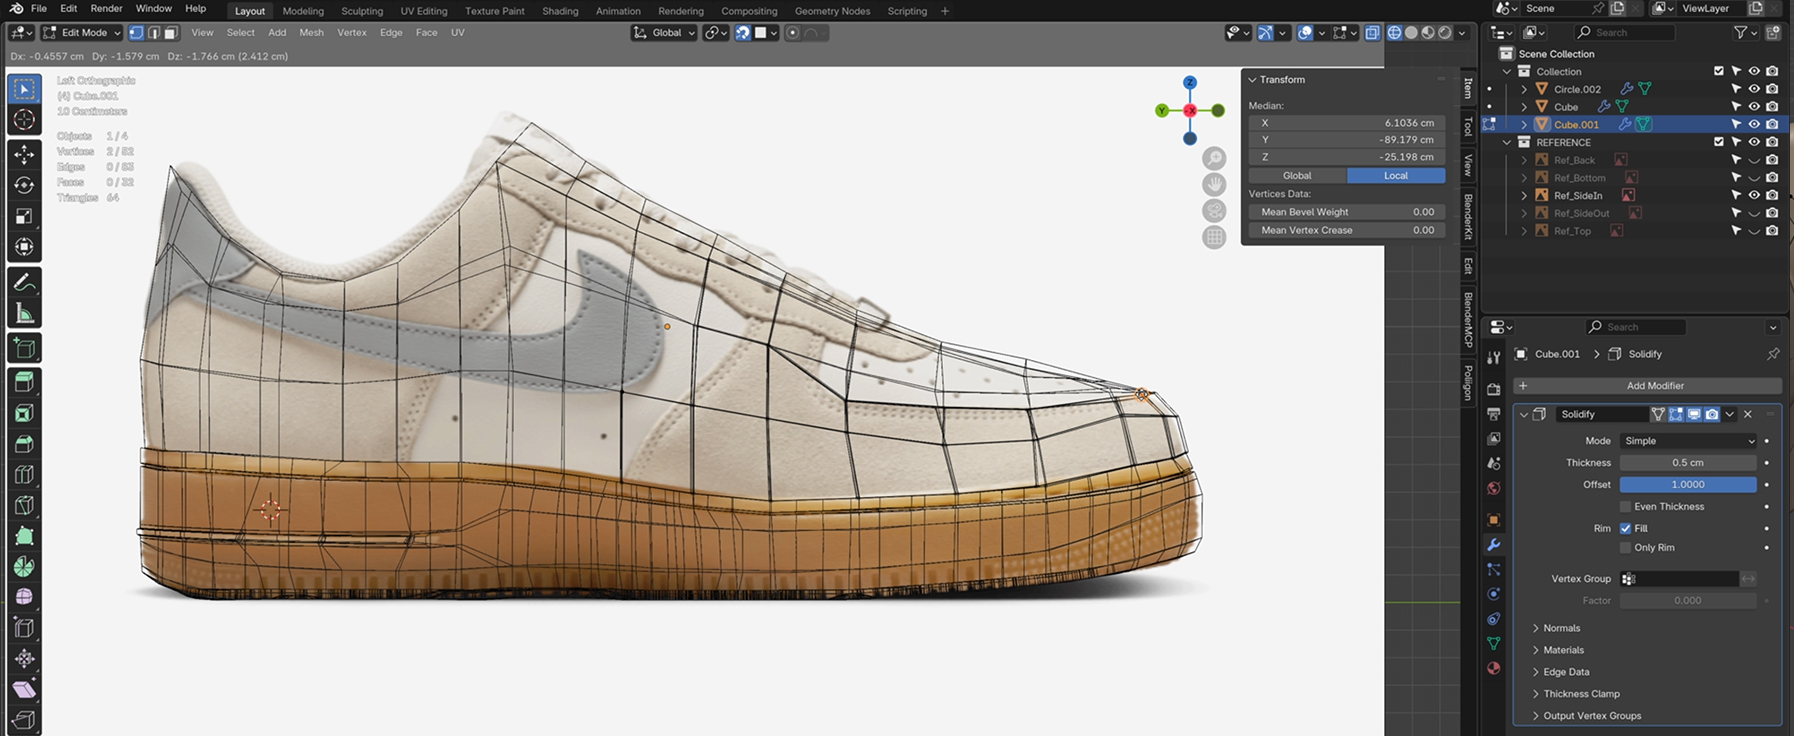1794x736 pixels.
Task: Click the 3D Cursor tool
Action: click(x=24, y=120)
